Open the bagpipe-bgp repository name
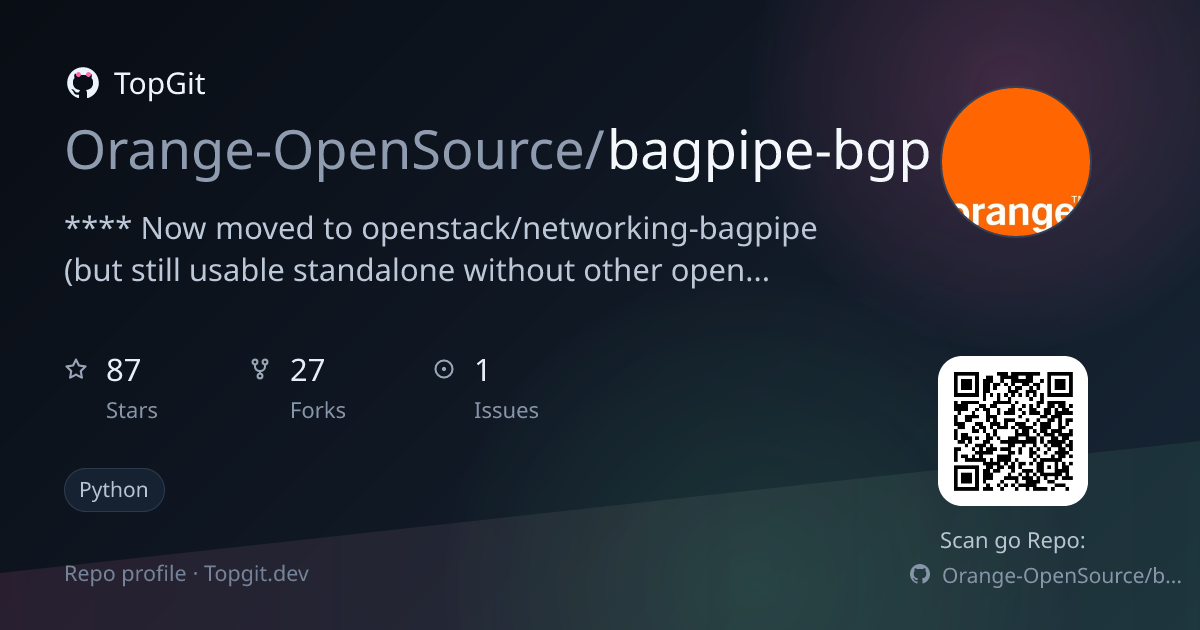The height and width of the screenshot is (630, 1200). (769, 150)
